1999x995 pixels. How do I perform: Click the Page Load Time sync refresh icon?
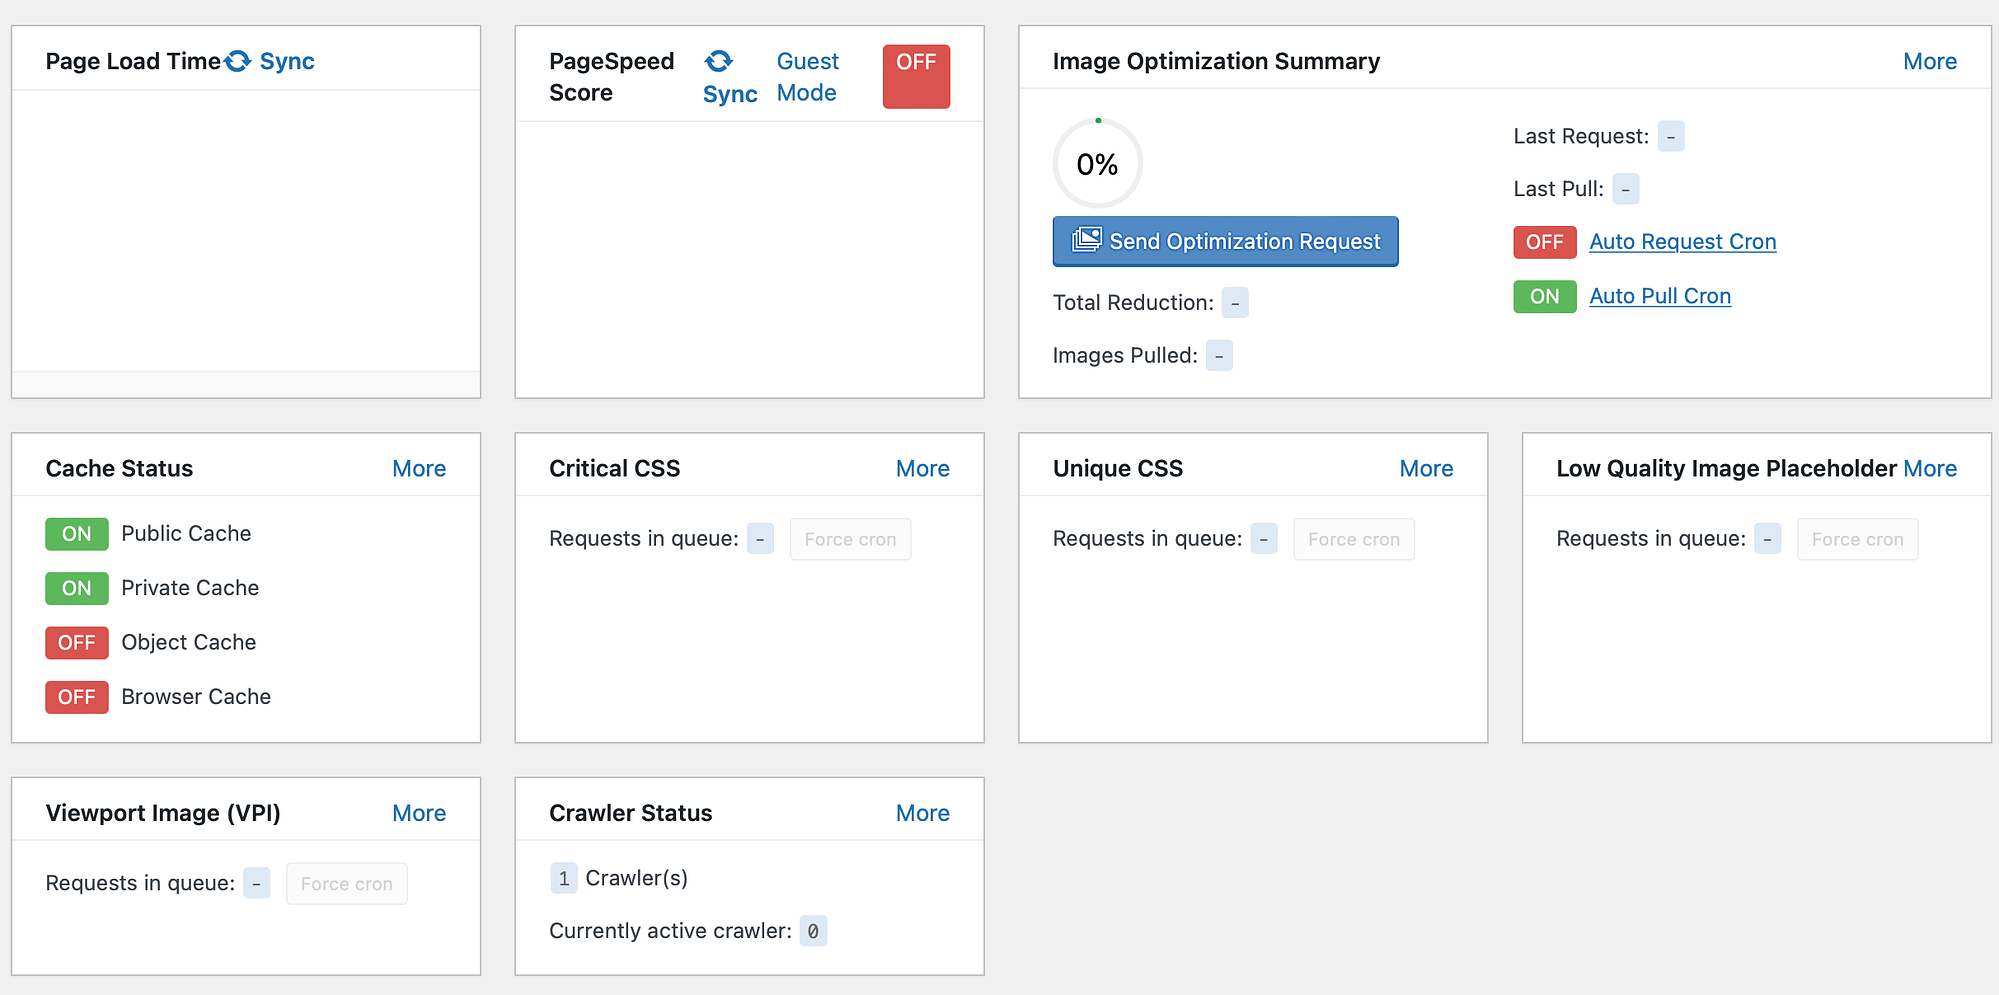click(238, 61)
